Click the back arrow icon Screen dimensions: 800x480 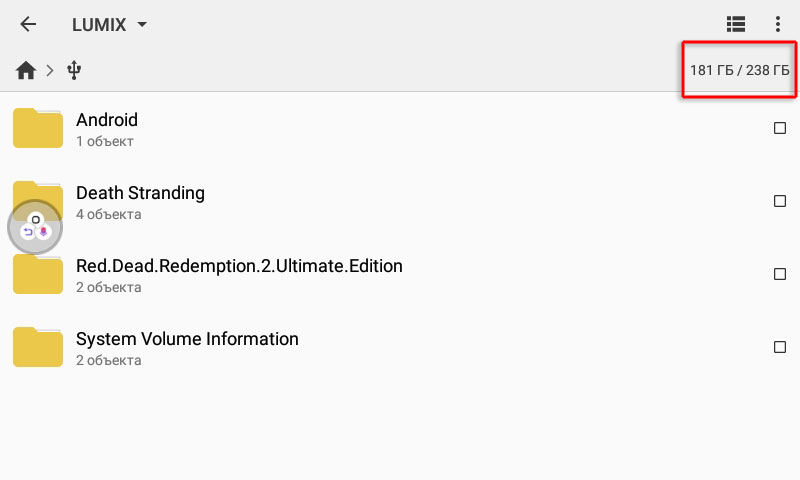point(28,25)
